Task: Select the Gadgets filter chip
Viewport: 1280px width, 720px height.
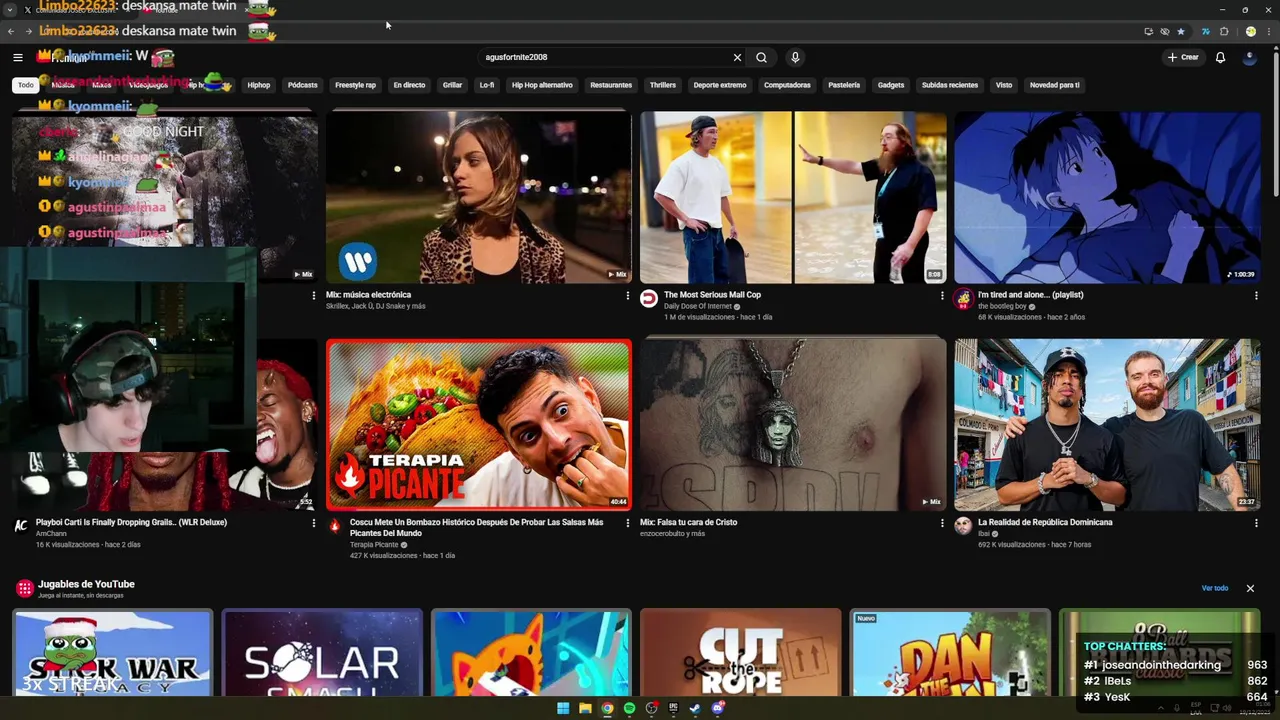Action: pos(891,85)
